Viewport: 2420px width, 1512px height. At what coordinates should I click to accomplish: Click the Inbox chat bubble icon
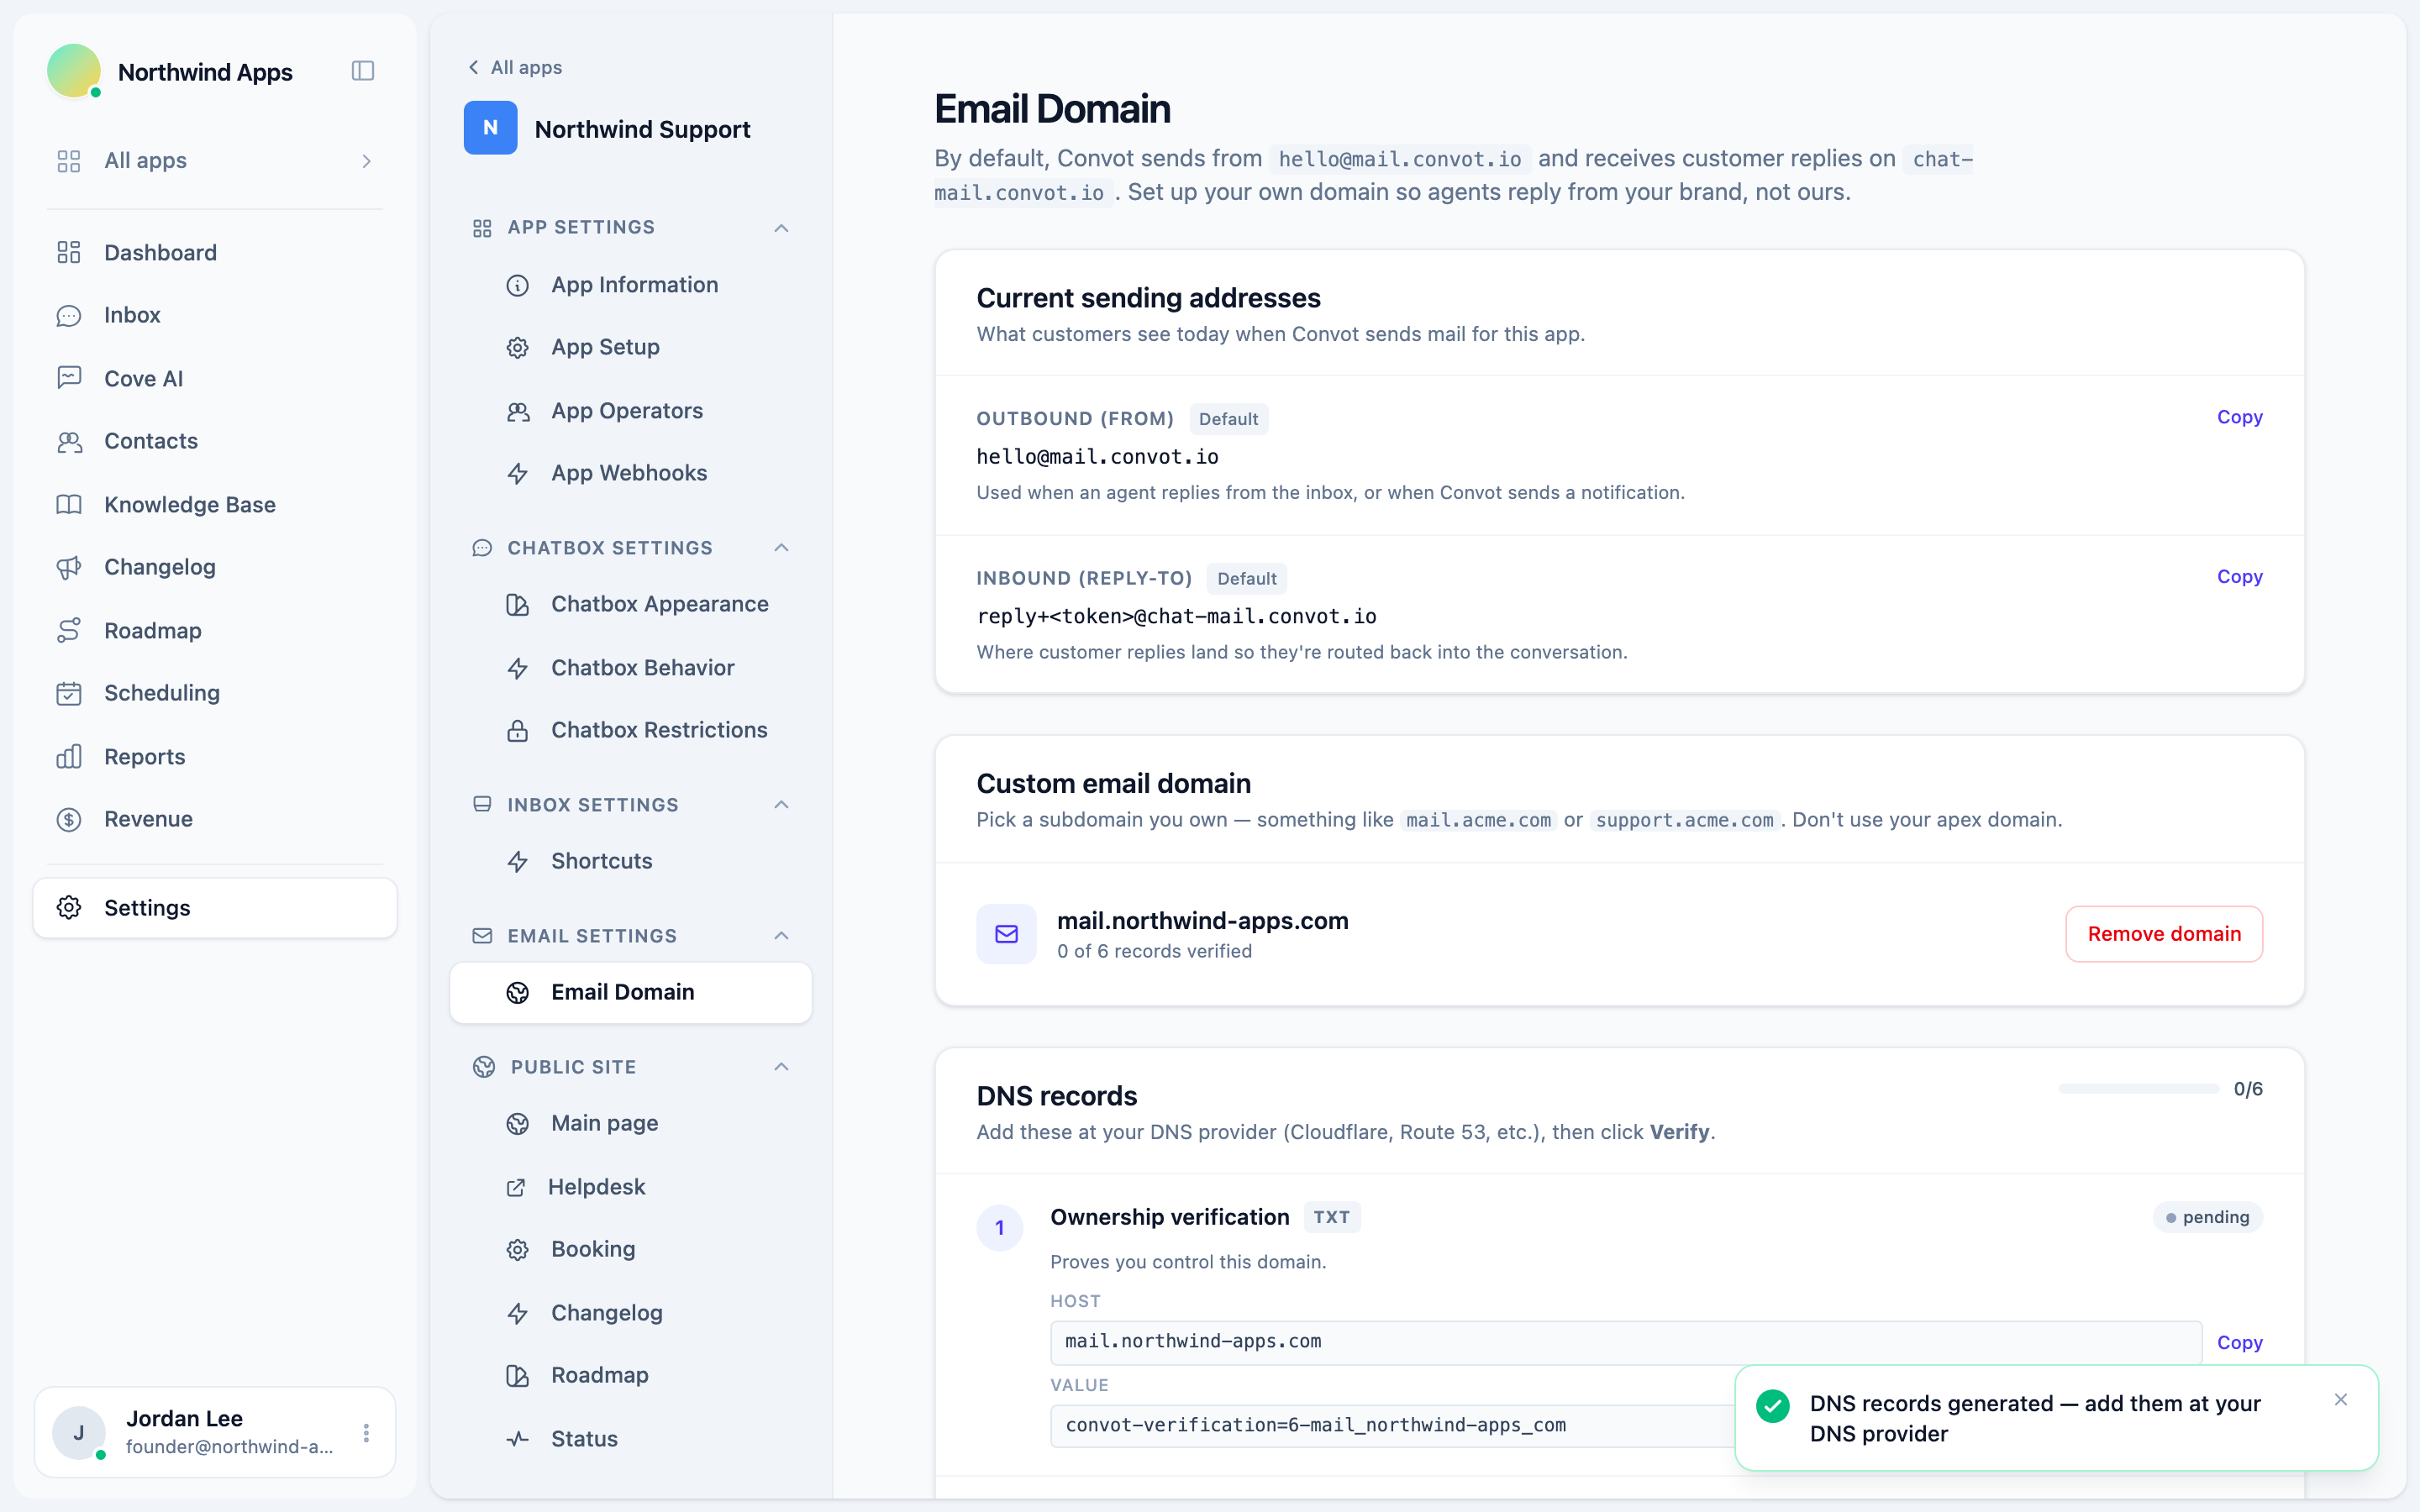pyautogui.click(x=69, y=315)
